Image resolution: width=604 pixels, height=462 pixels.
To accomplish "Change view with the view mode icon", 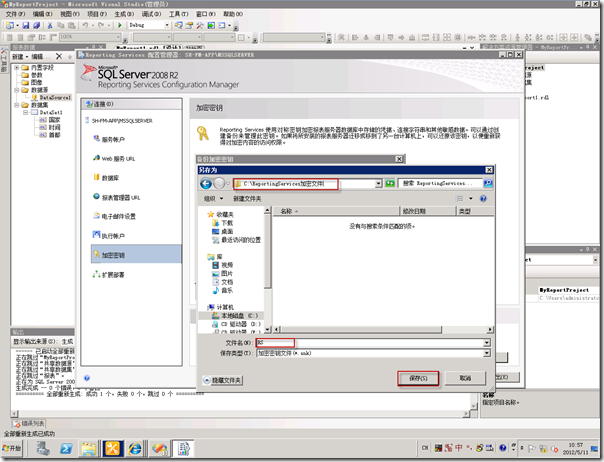I will [460, 199].
